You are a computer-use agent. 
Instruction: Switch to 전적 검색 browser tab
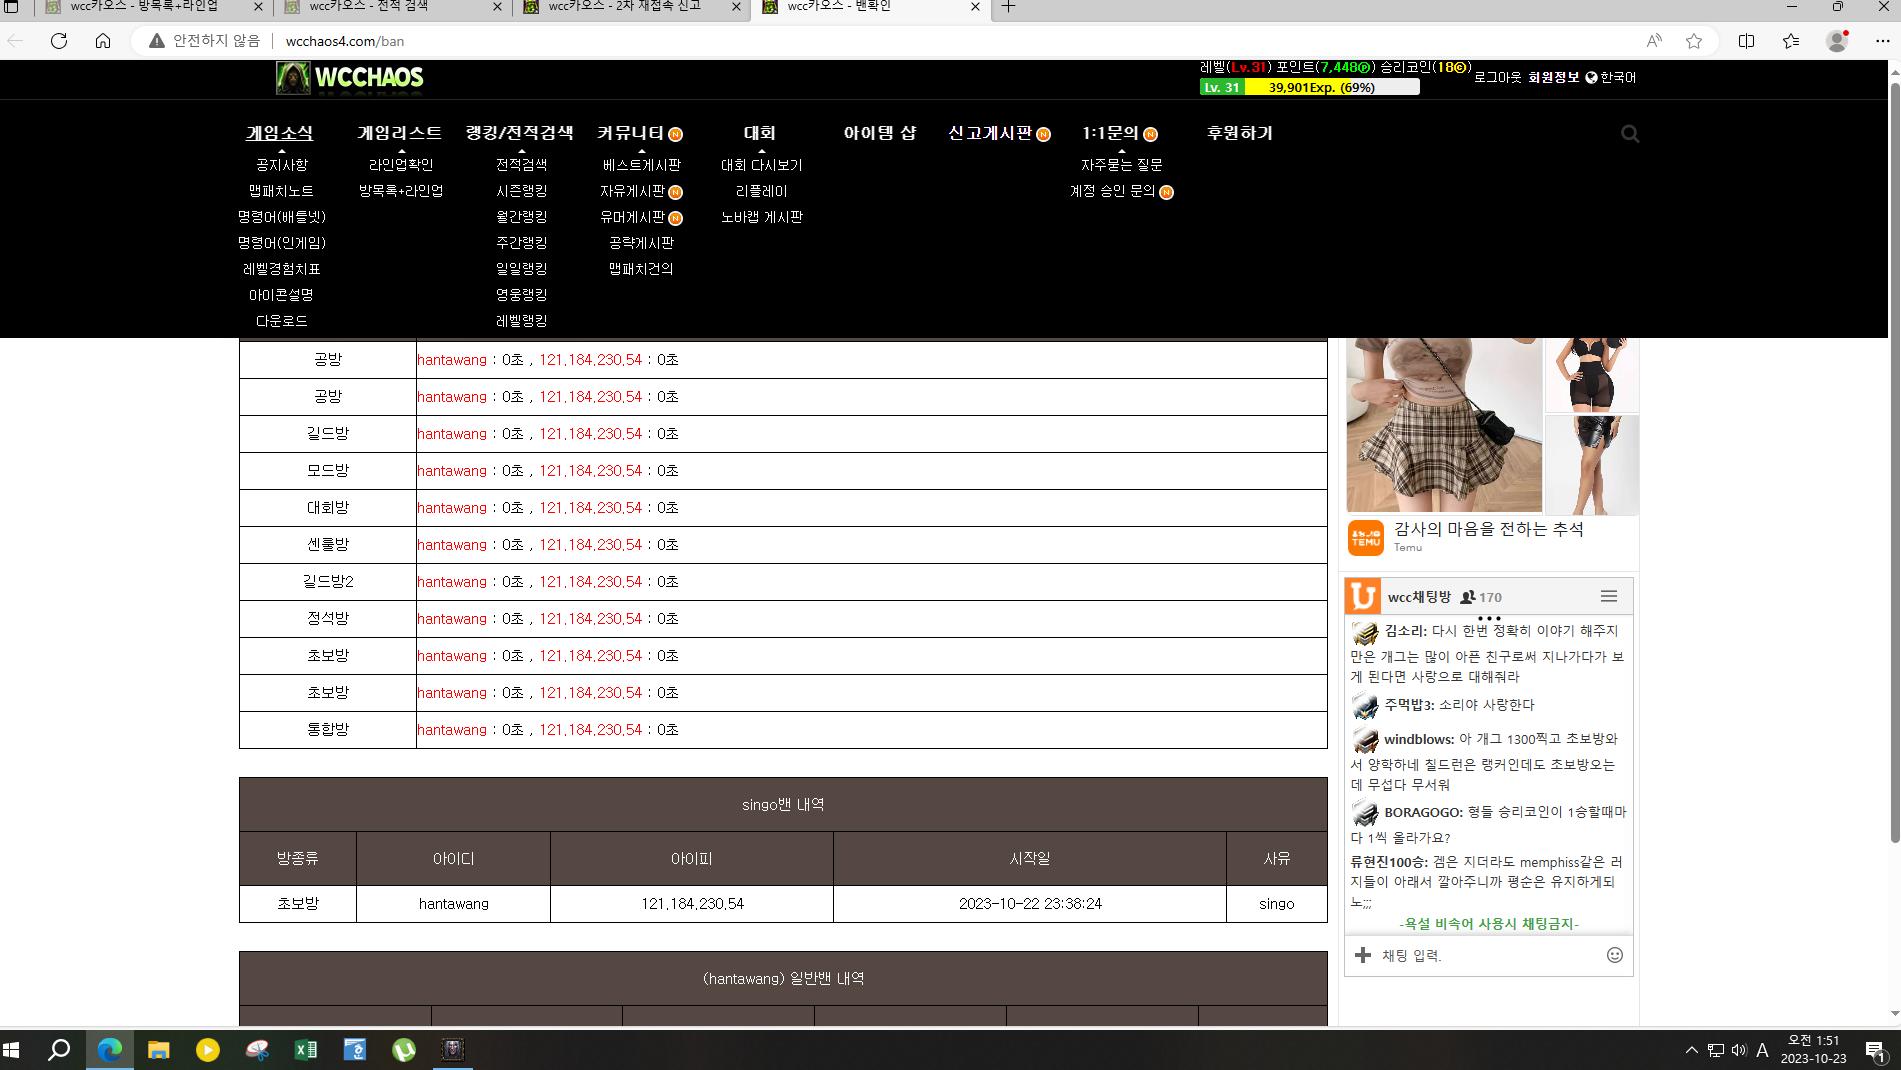coord(369,7)
